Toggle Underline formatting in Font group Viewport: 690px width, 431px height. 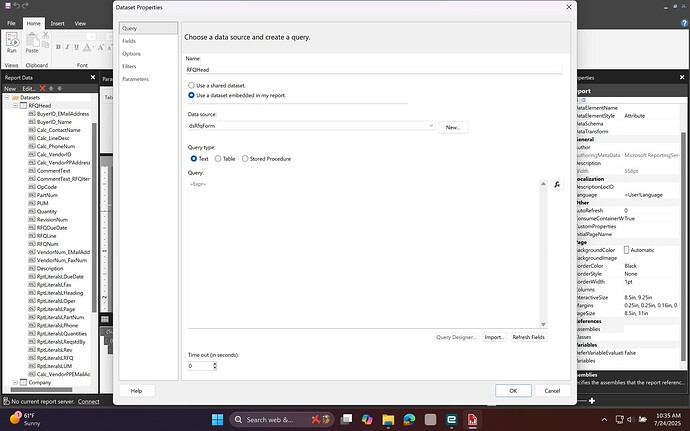click(76, 47)
